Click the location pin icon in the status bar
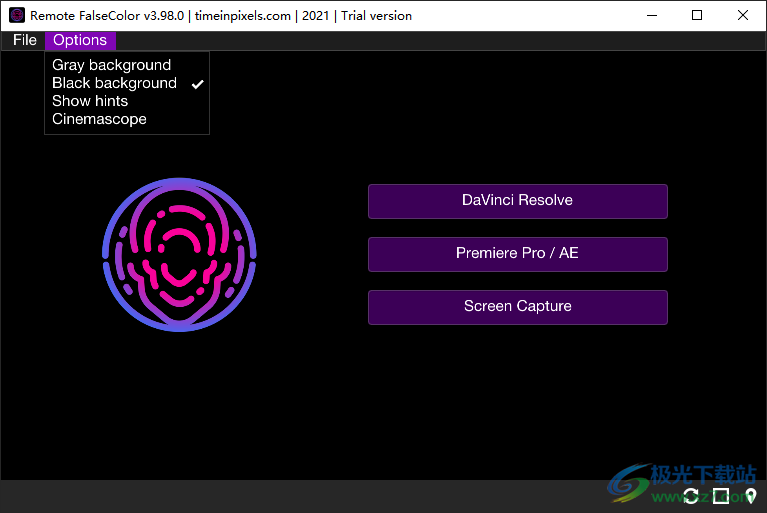This screenshot has width=767, height=513. (750, 496)
